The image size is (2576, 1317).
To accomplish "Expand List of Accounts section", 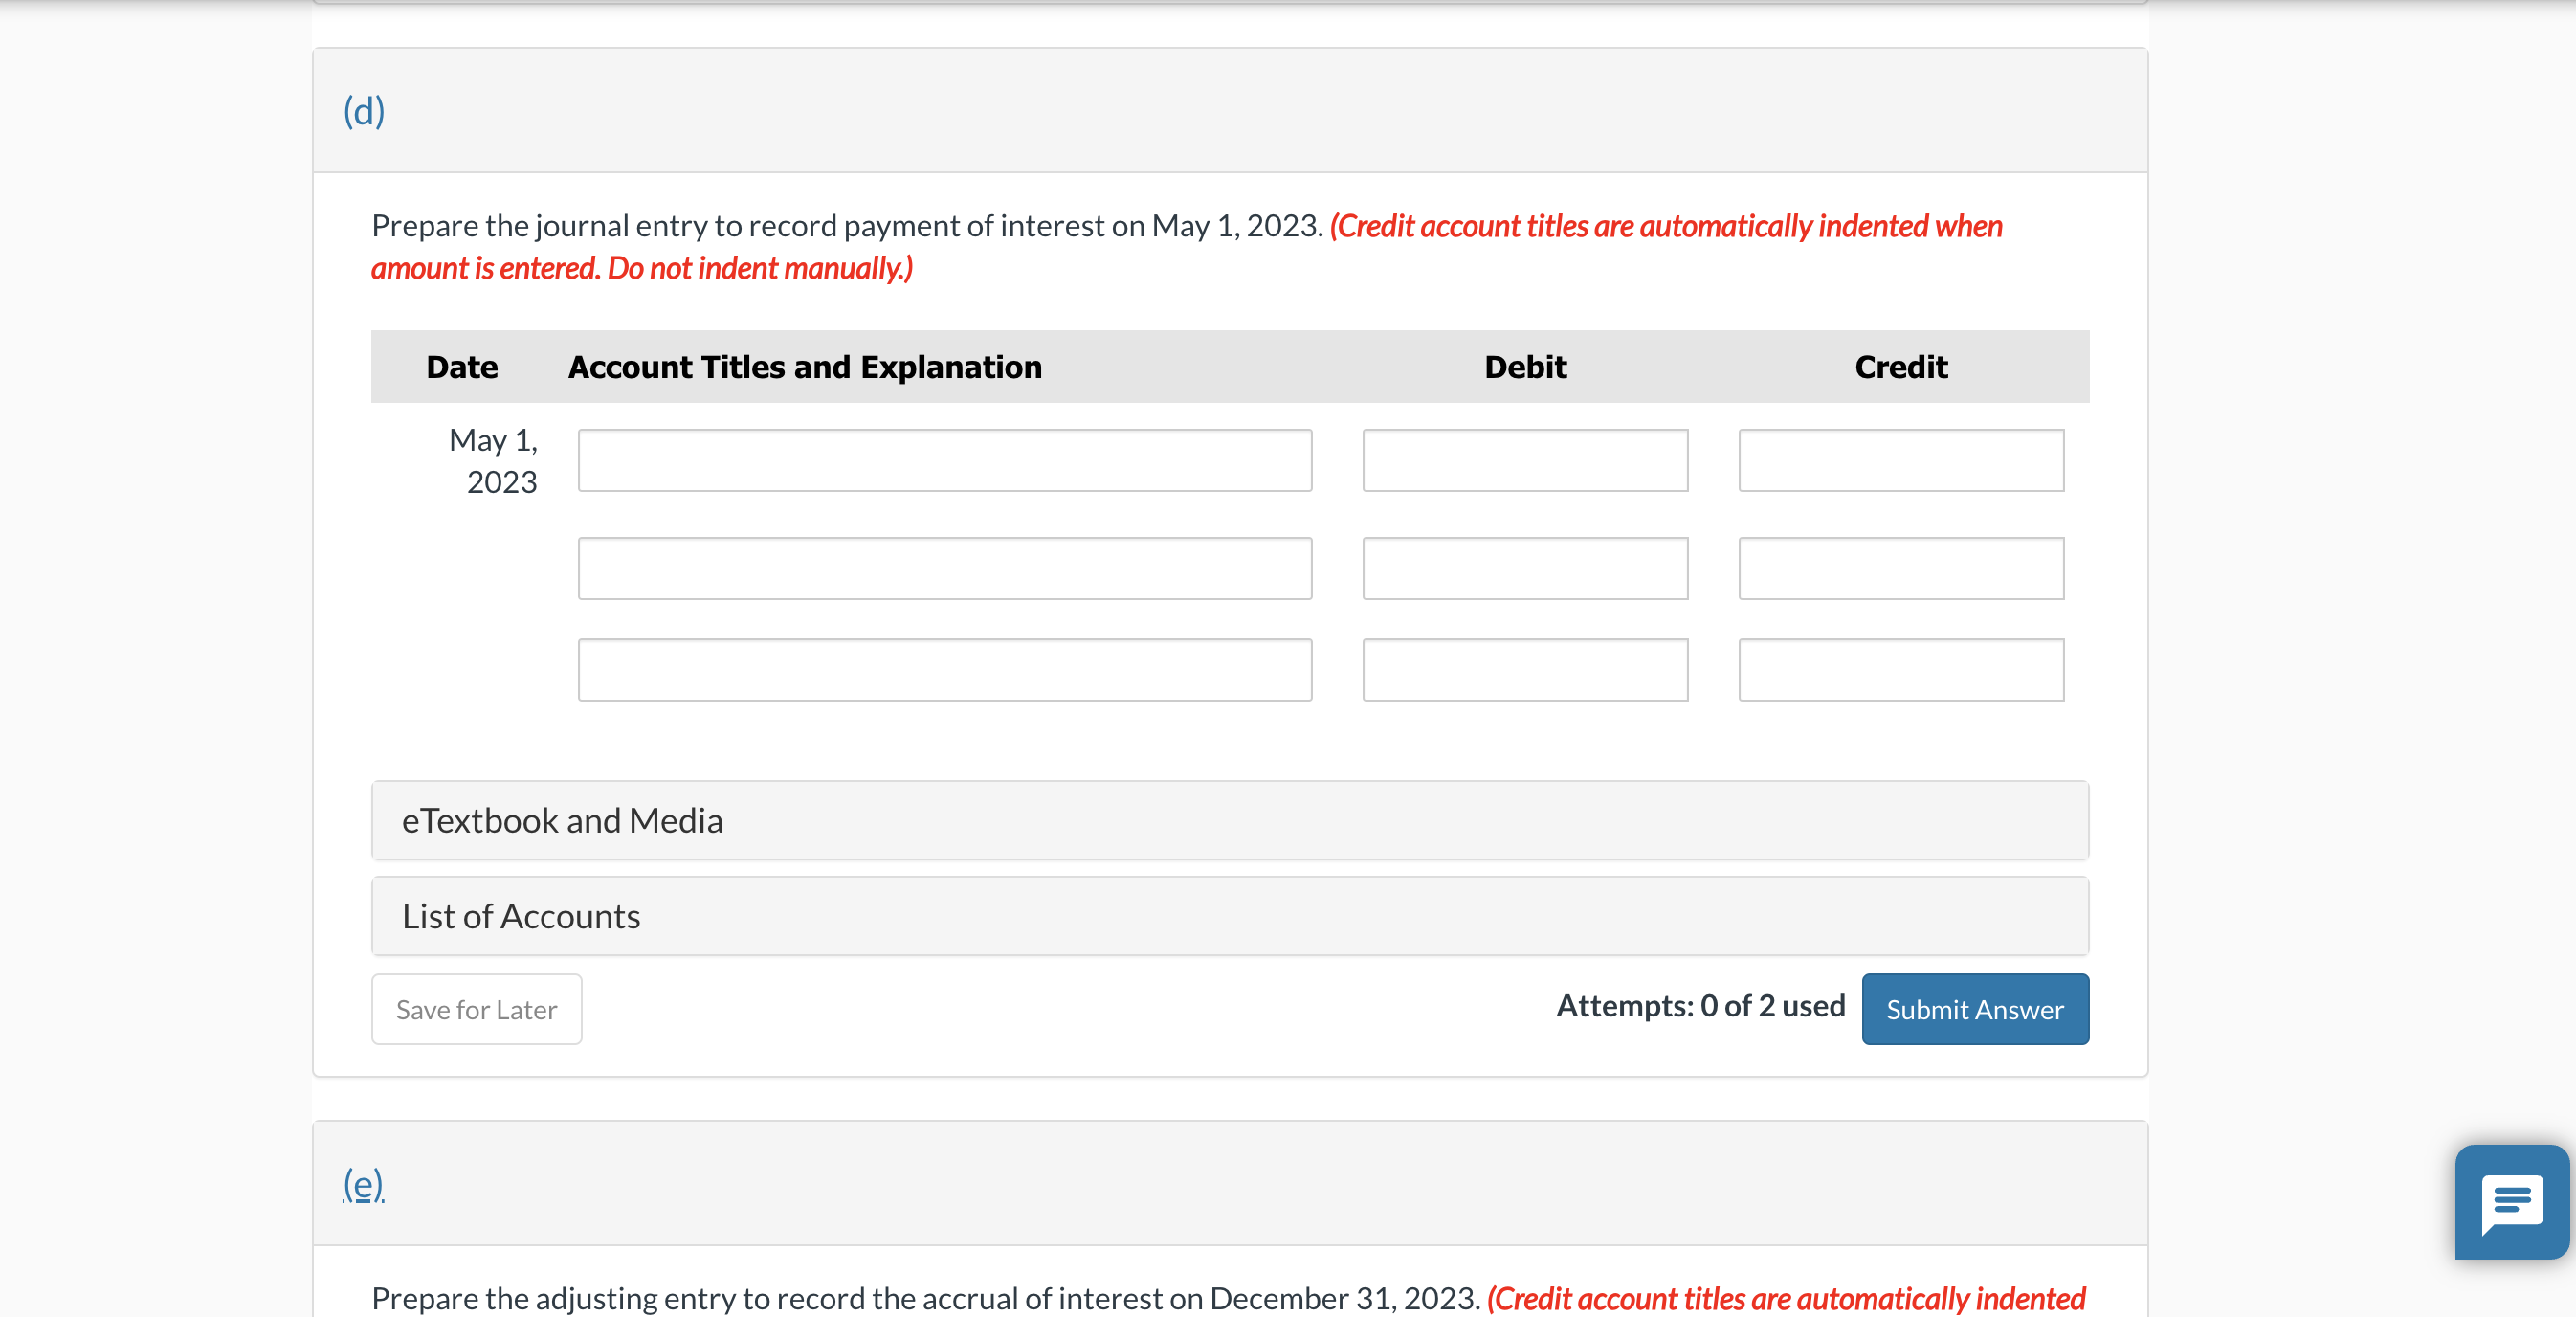I will [1230, 916].
